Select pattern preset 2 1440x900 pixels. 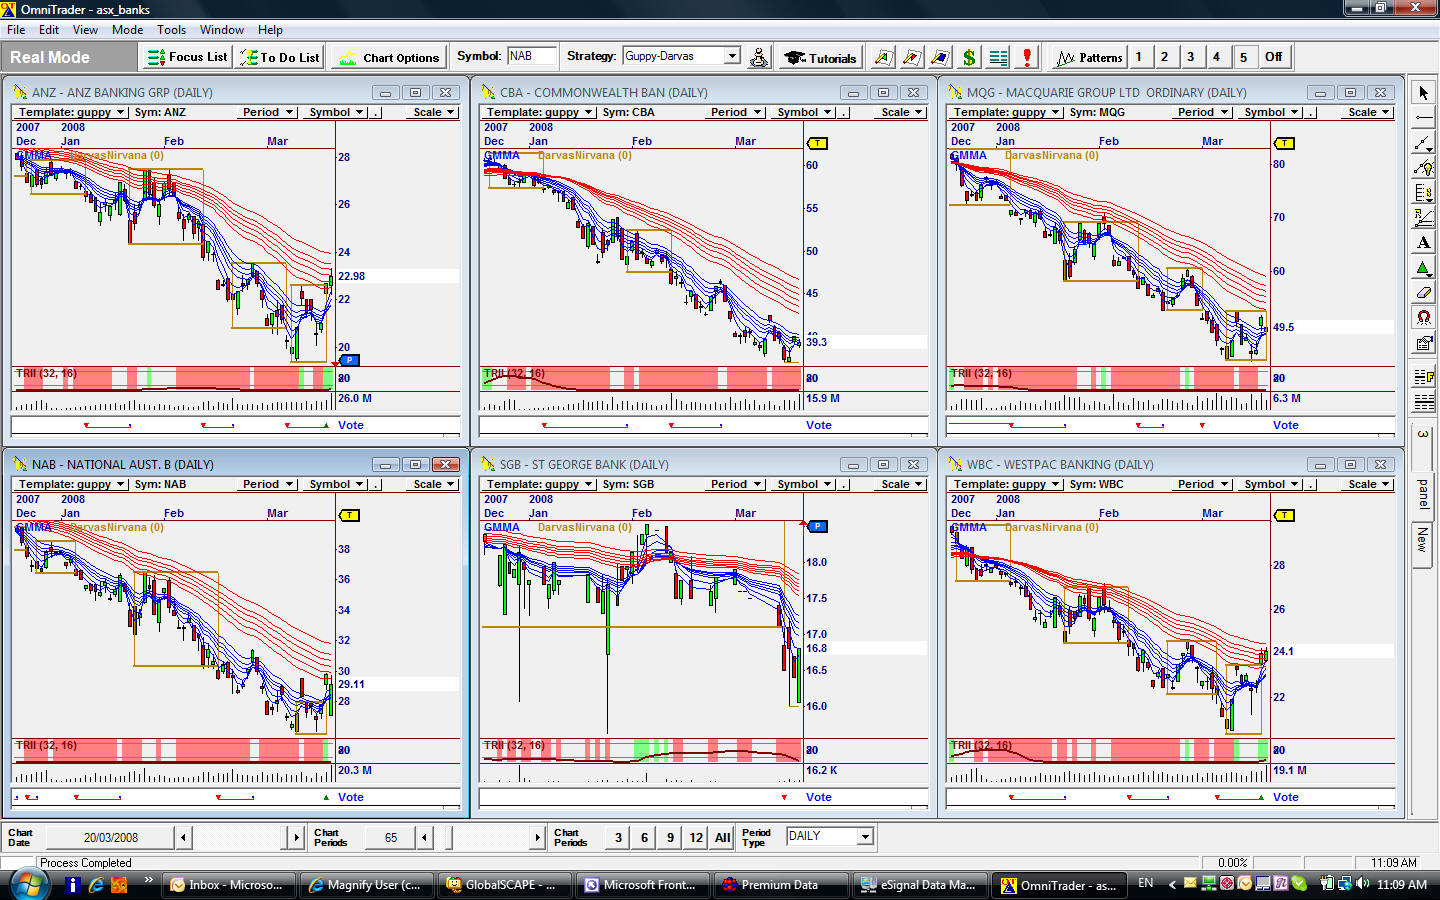pyautogui.click(x=1165, y=57)
